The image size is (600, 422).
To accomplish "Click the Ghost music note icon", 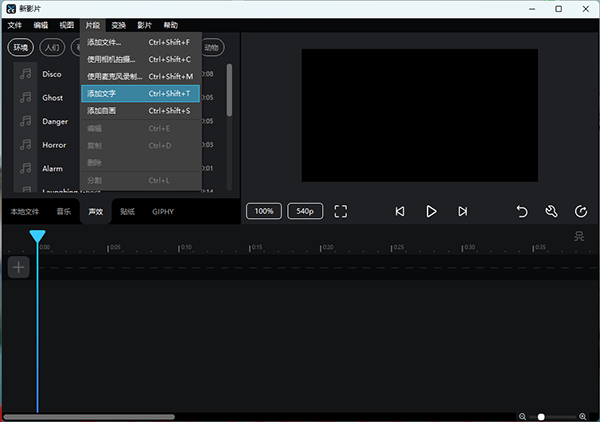I will tap(26, 98).
